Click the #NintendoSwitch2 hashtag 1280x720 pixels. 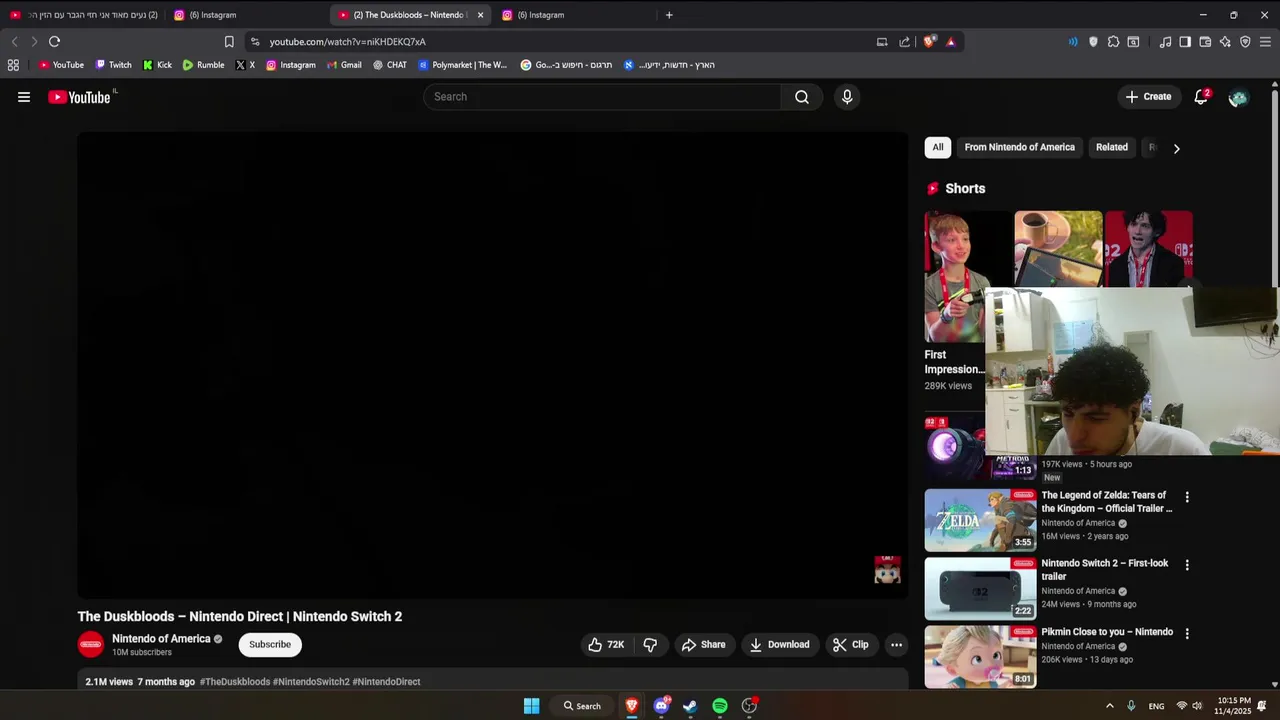click(311, 682)
